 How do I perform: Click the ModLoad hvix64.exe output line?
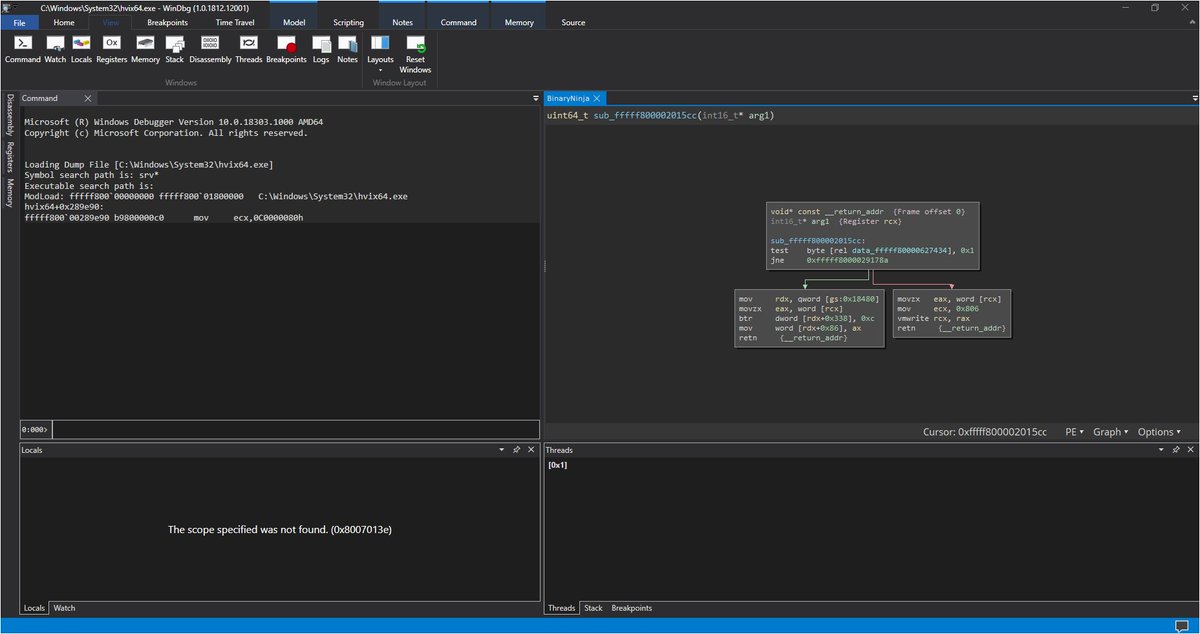[x=216, y=197]
